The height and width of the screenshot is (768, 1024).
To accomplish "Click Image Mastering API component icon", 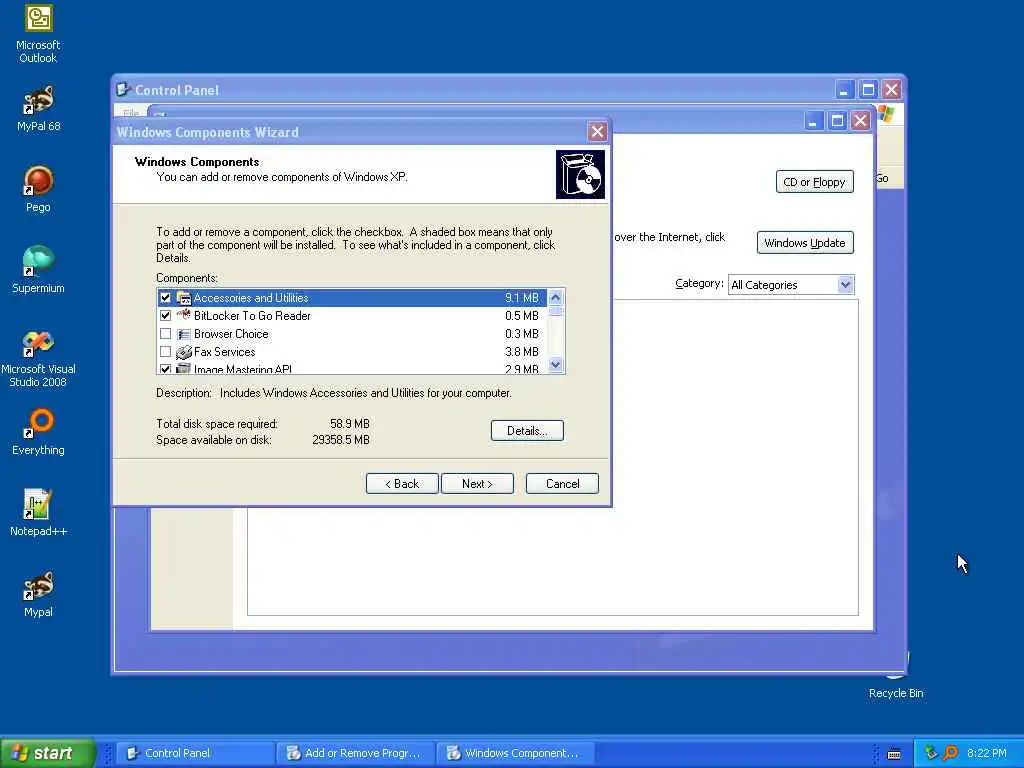I will 184,369.
